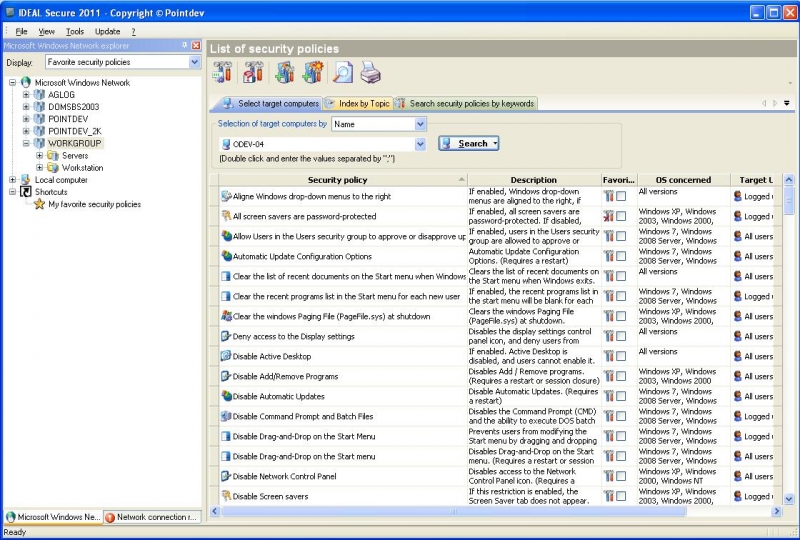Click the horizontal scrollbar thumb of policy list
The height and width of the screenshot is (540, 800).
coord(453,511)
